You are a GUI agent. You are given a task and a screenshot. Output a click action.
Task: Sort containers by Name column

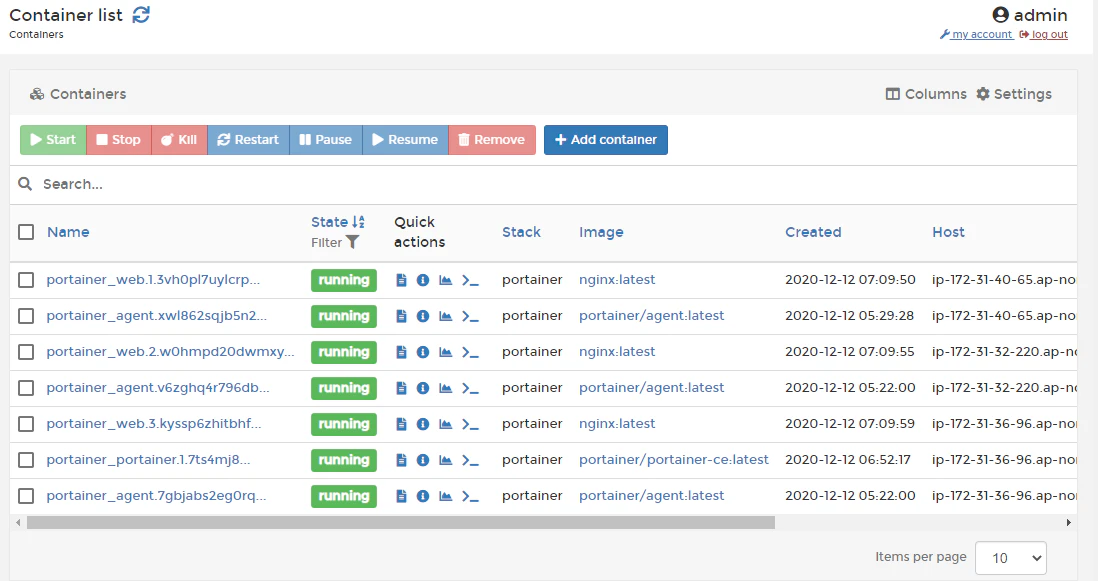(x=68, y=232)
